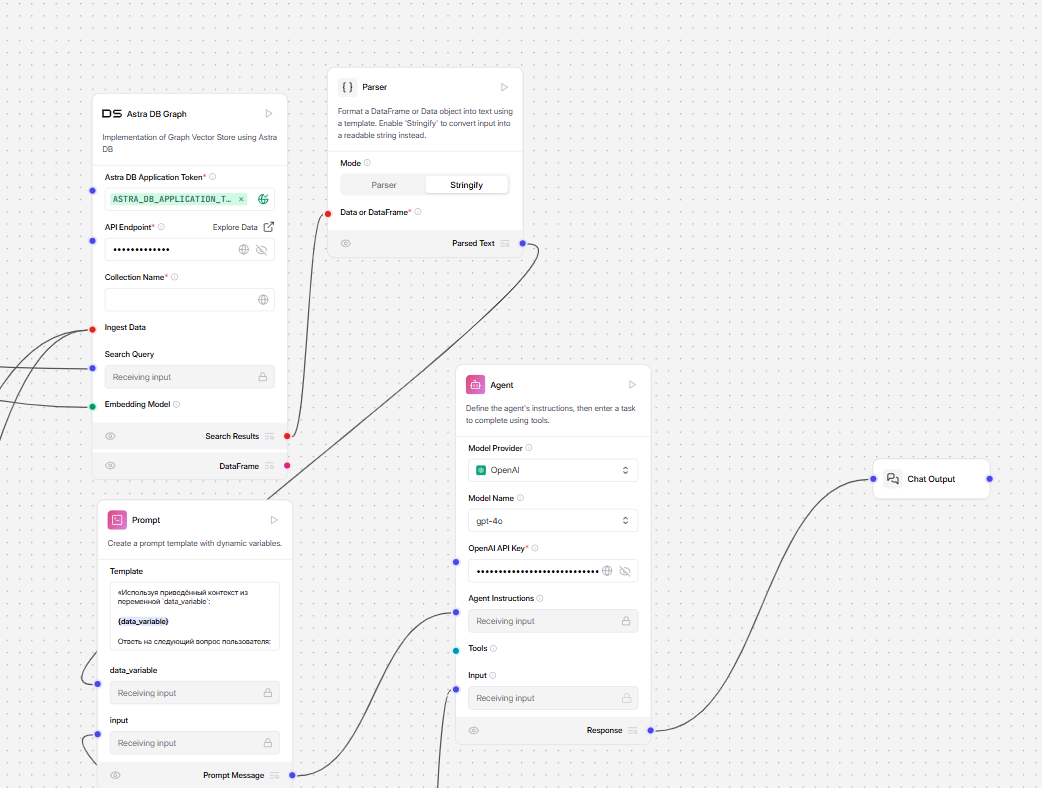
Task: Run the Agent component play button
Action: (632, 385)
